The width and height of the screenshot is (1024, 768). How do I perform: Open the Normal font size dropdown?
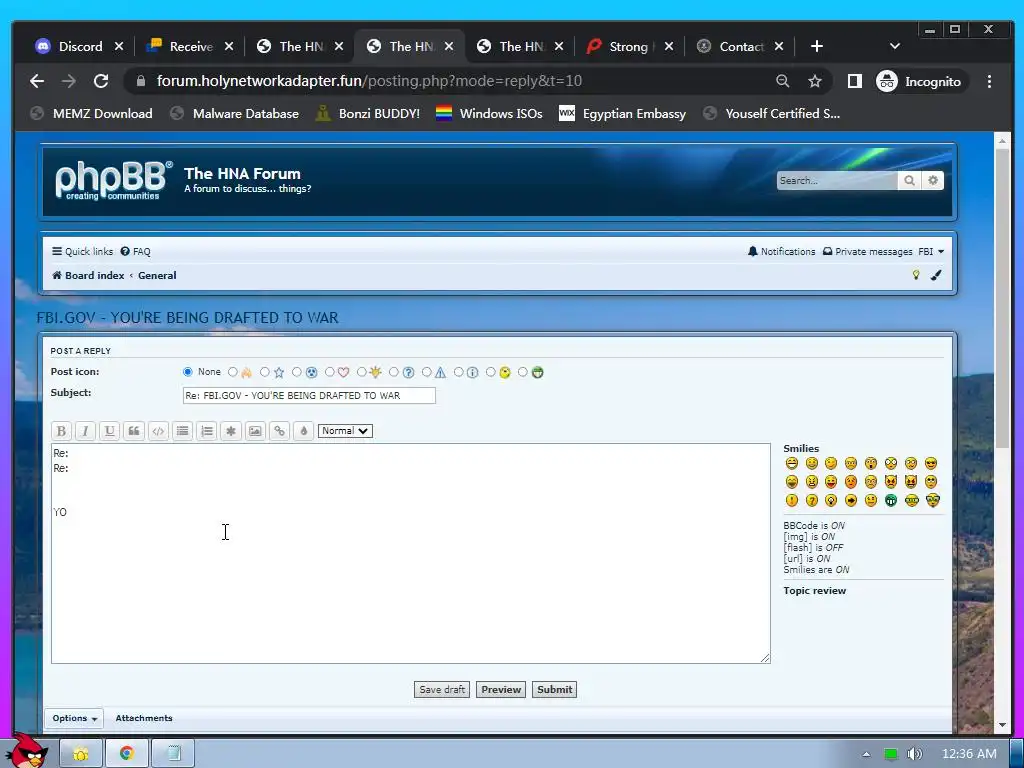(345, 431)
